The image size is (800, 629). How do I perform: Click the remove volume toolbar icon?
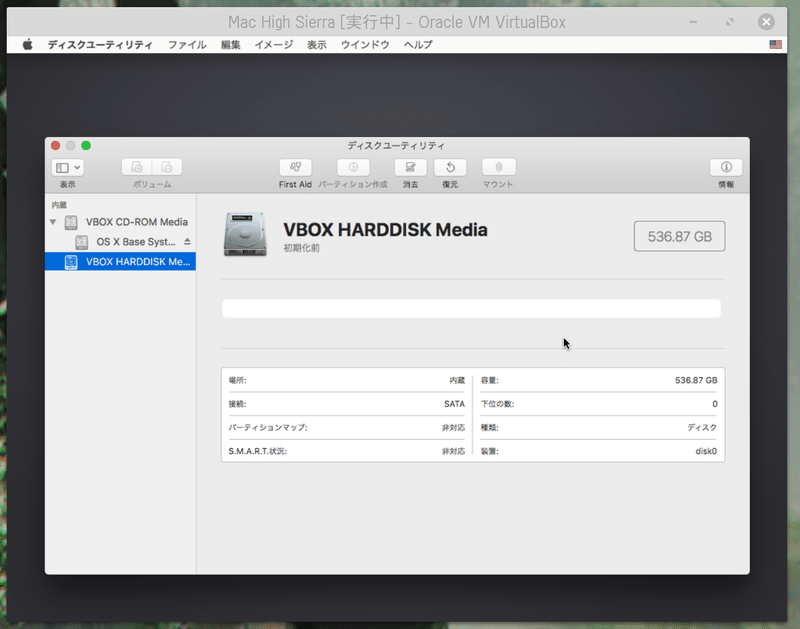[167, 167]
